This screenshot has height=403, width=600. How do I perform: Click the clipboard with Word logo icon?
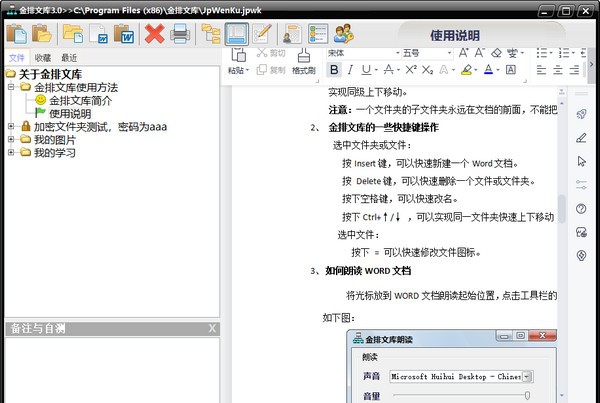point(124,34)
